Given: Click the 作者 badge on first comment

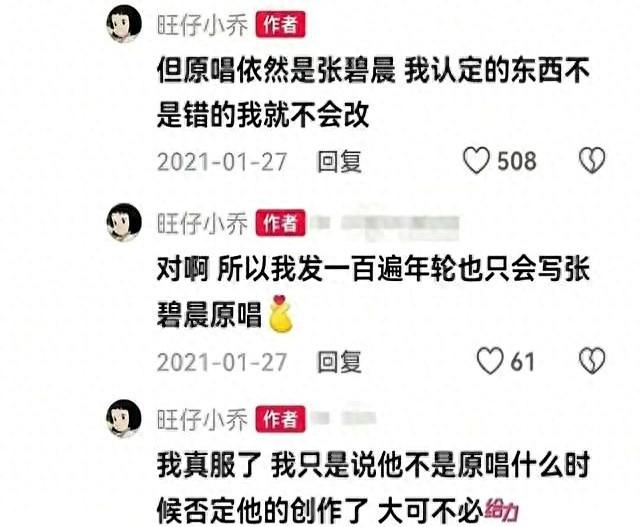Looking at the screenshot, I should (280, 24).
